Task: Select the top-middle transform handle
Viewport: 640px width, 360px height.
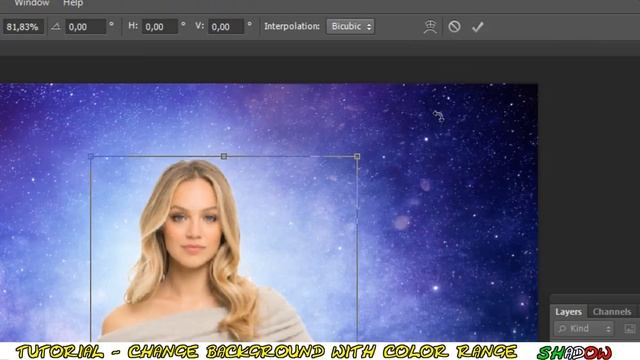Action: tap(224, 156)
